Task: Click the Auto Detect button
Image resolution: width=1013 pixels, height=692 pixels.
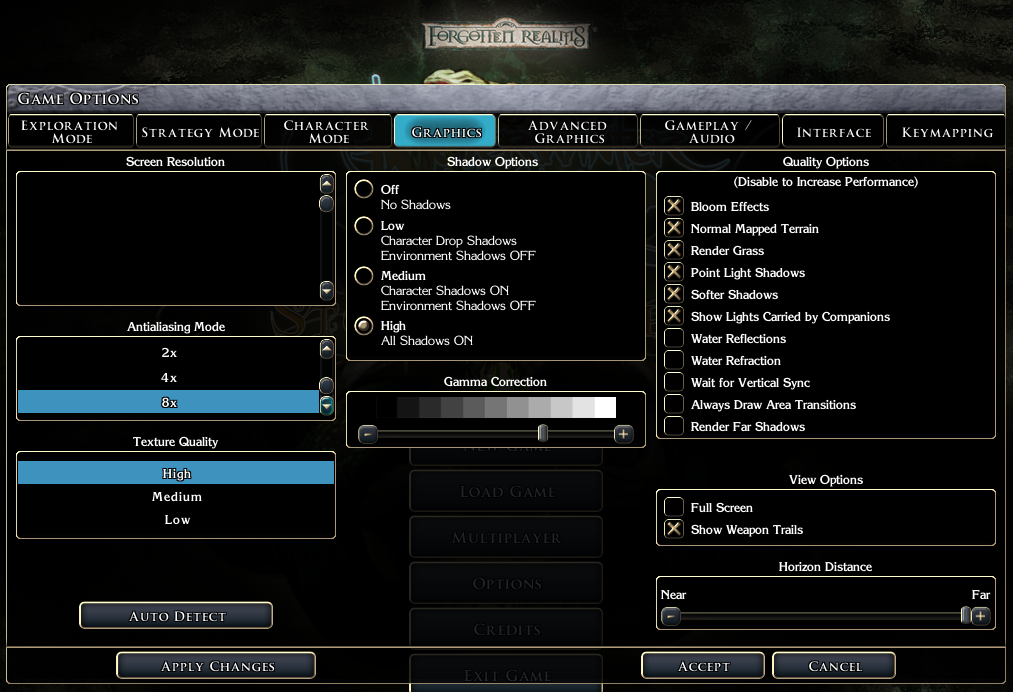Action: point(176,616)
